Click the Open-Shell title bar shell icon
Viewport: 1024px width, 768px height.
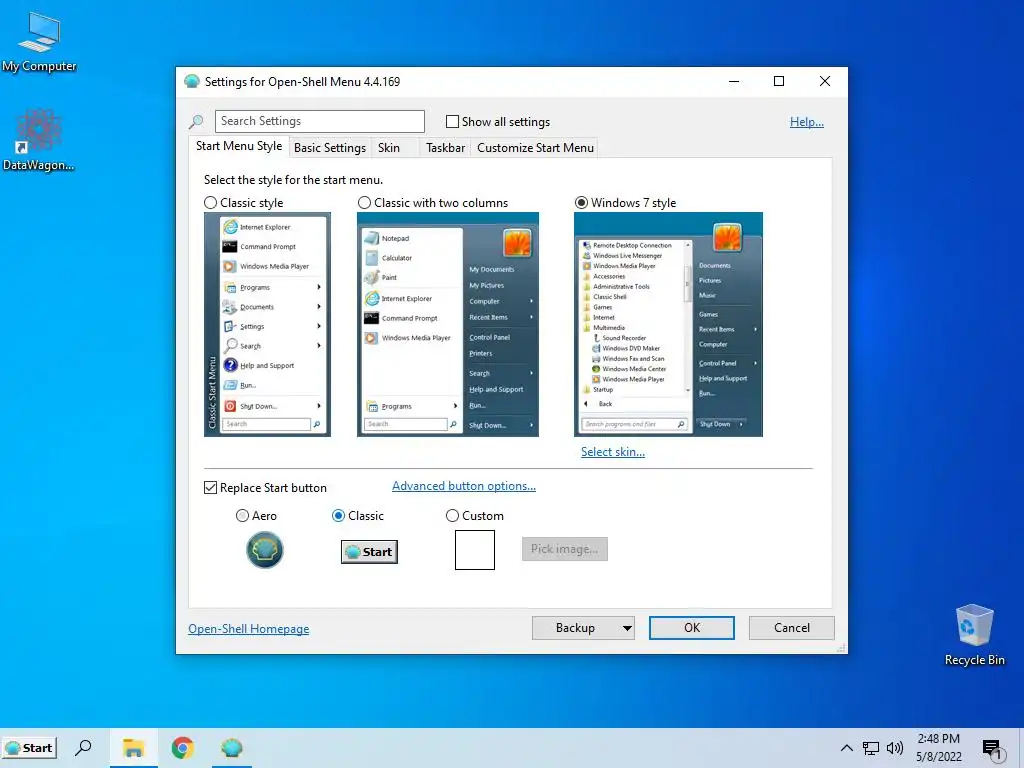(x=191, y=82)
